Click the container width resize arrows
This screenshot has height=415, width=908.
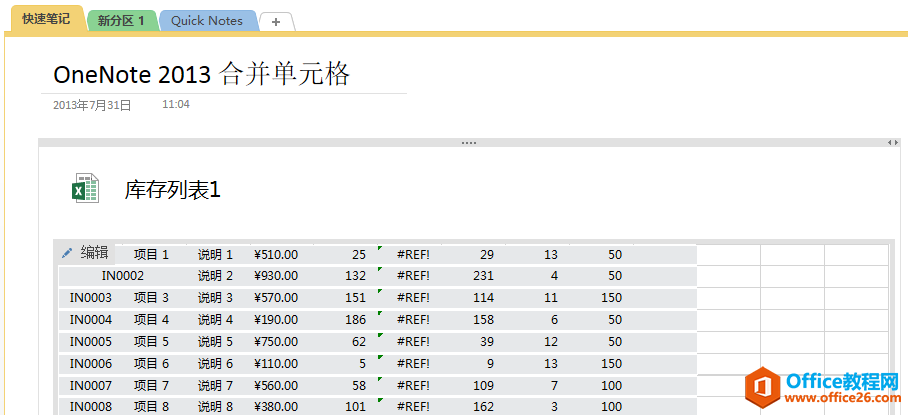point(893,143)
